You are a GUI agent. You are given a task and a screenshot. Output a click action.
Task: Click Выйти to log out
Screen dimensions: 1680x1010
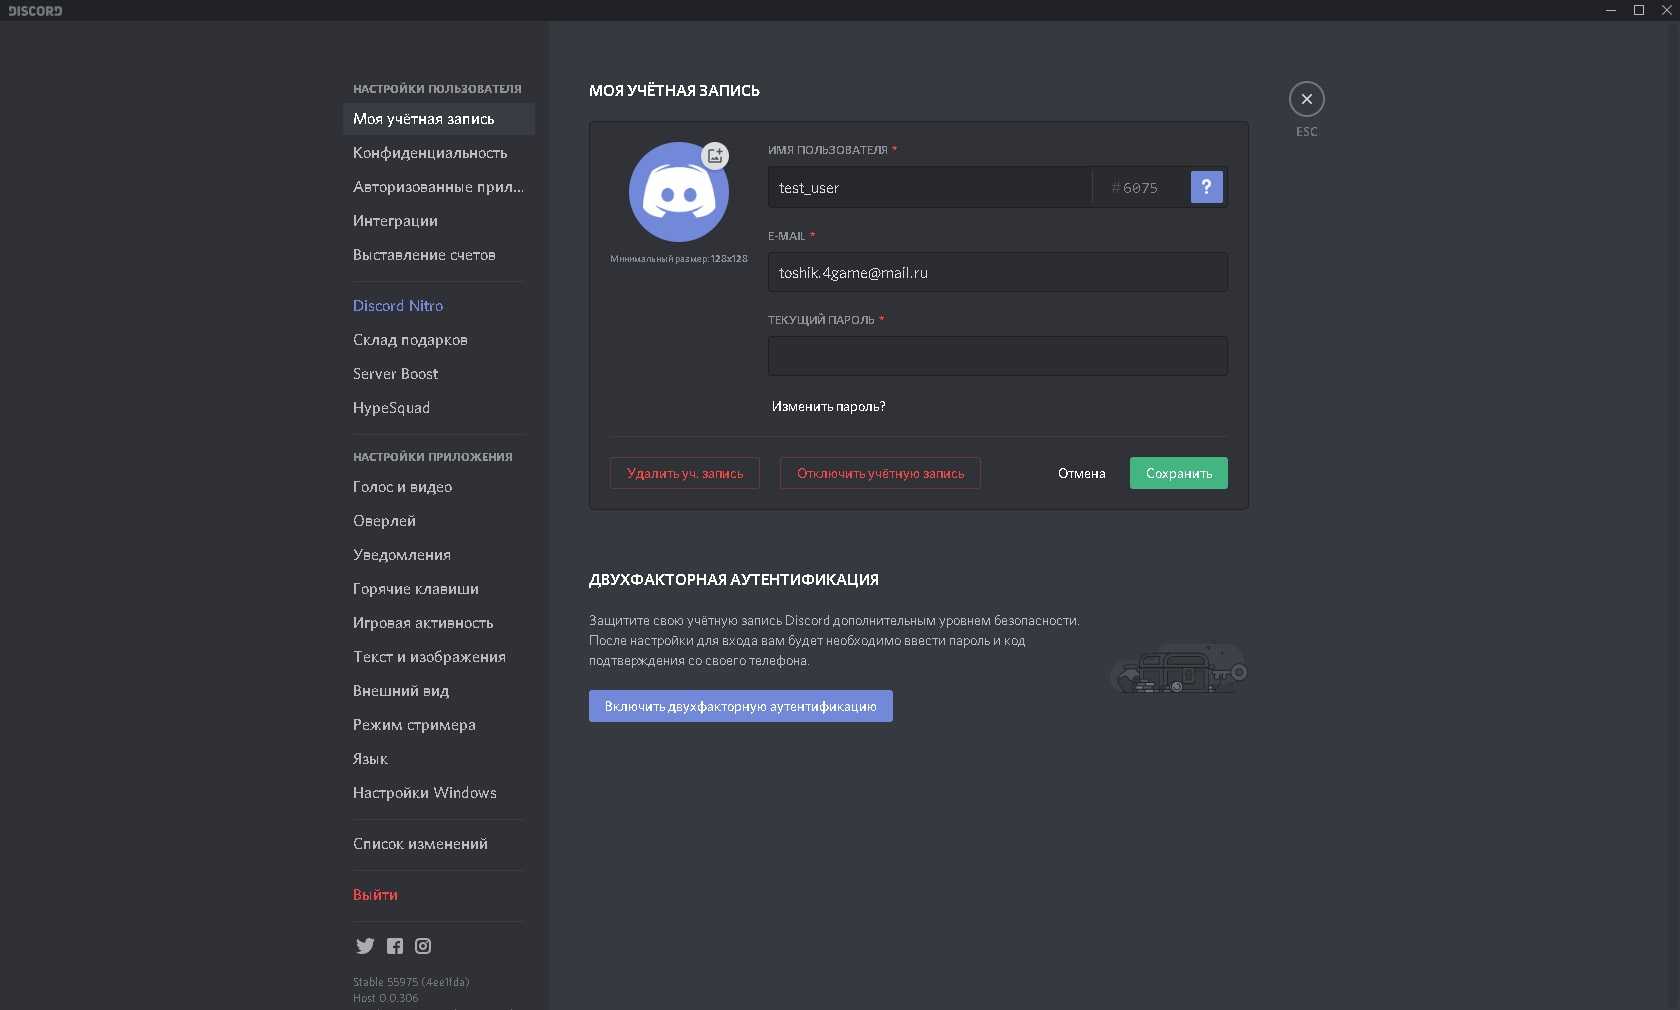click(x=439, y=895)
